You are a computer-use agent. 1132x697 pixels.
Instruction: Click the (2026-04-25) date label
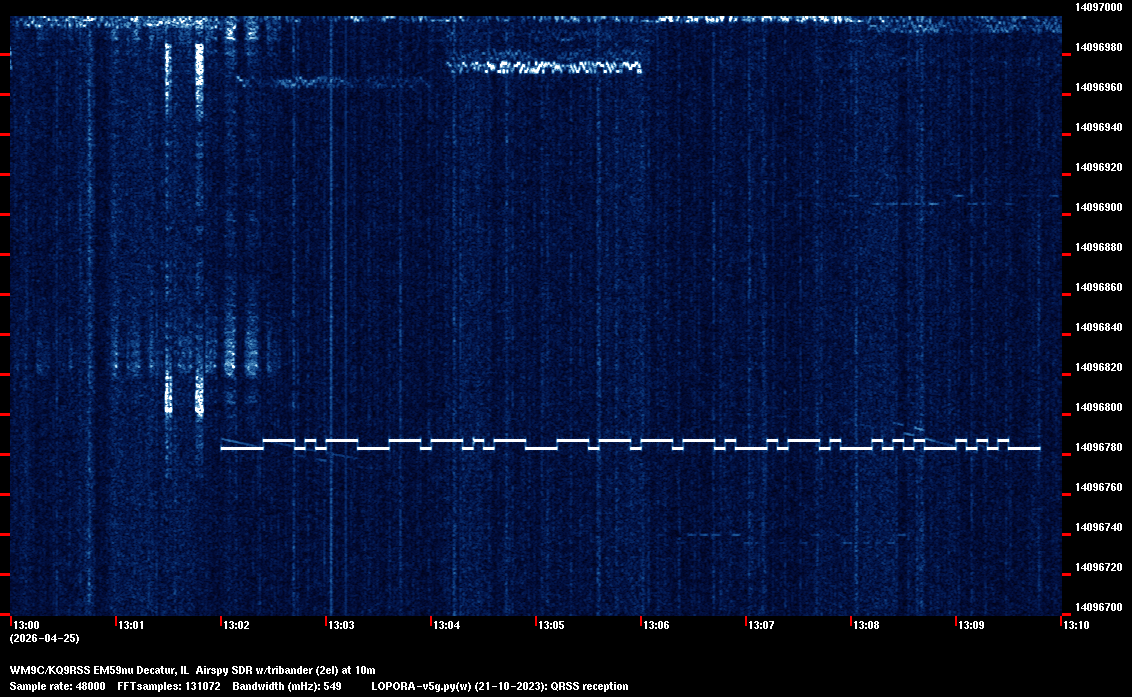44,637
